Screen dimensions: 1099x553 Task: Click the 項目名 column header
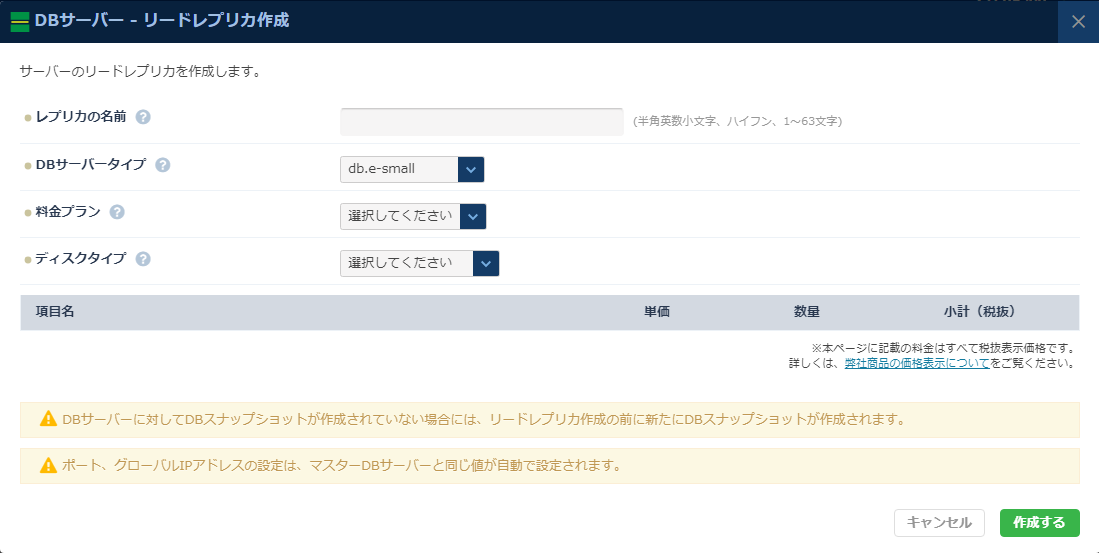coord(55,312)
